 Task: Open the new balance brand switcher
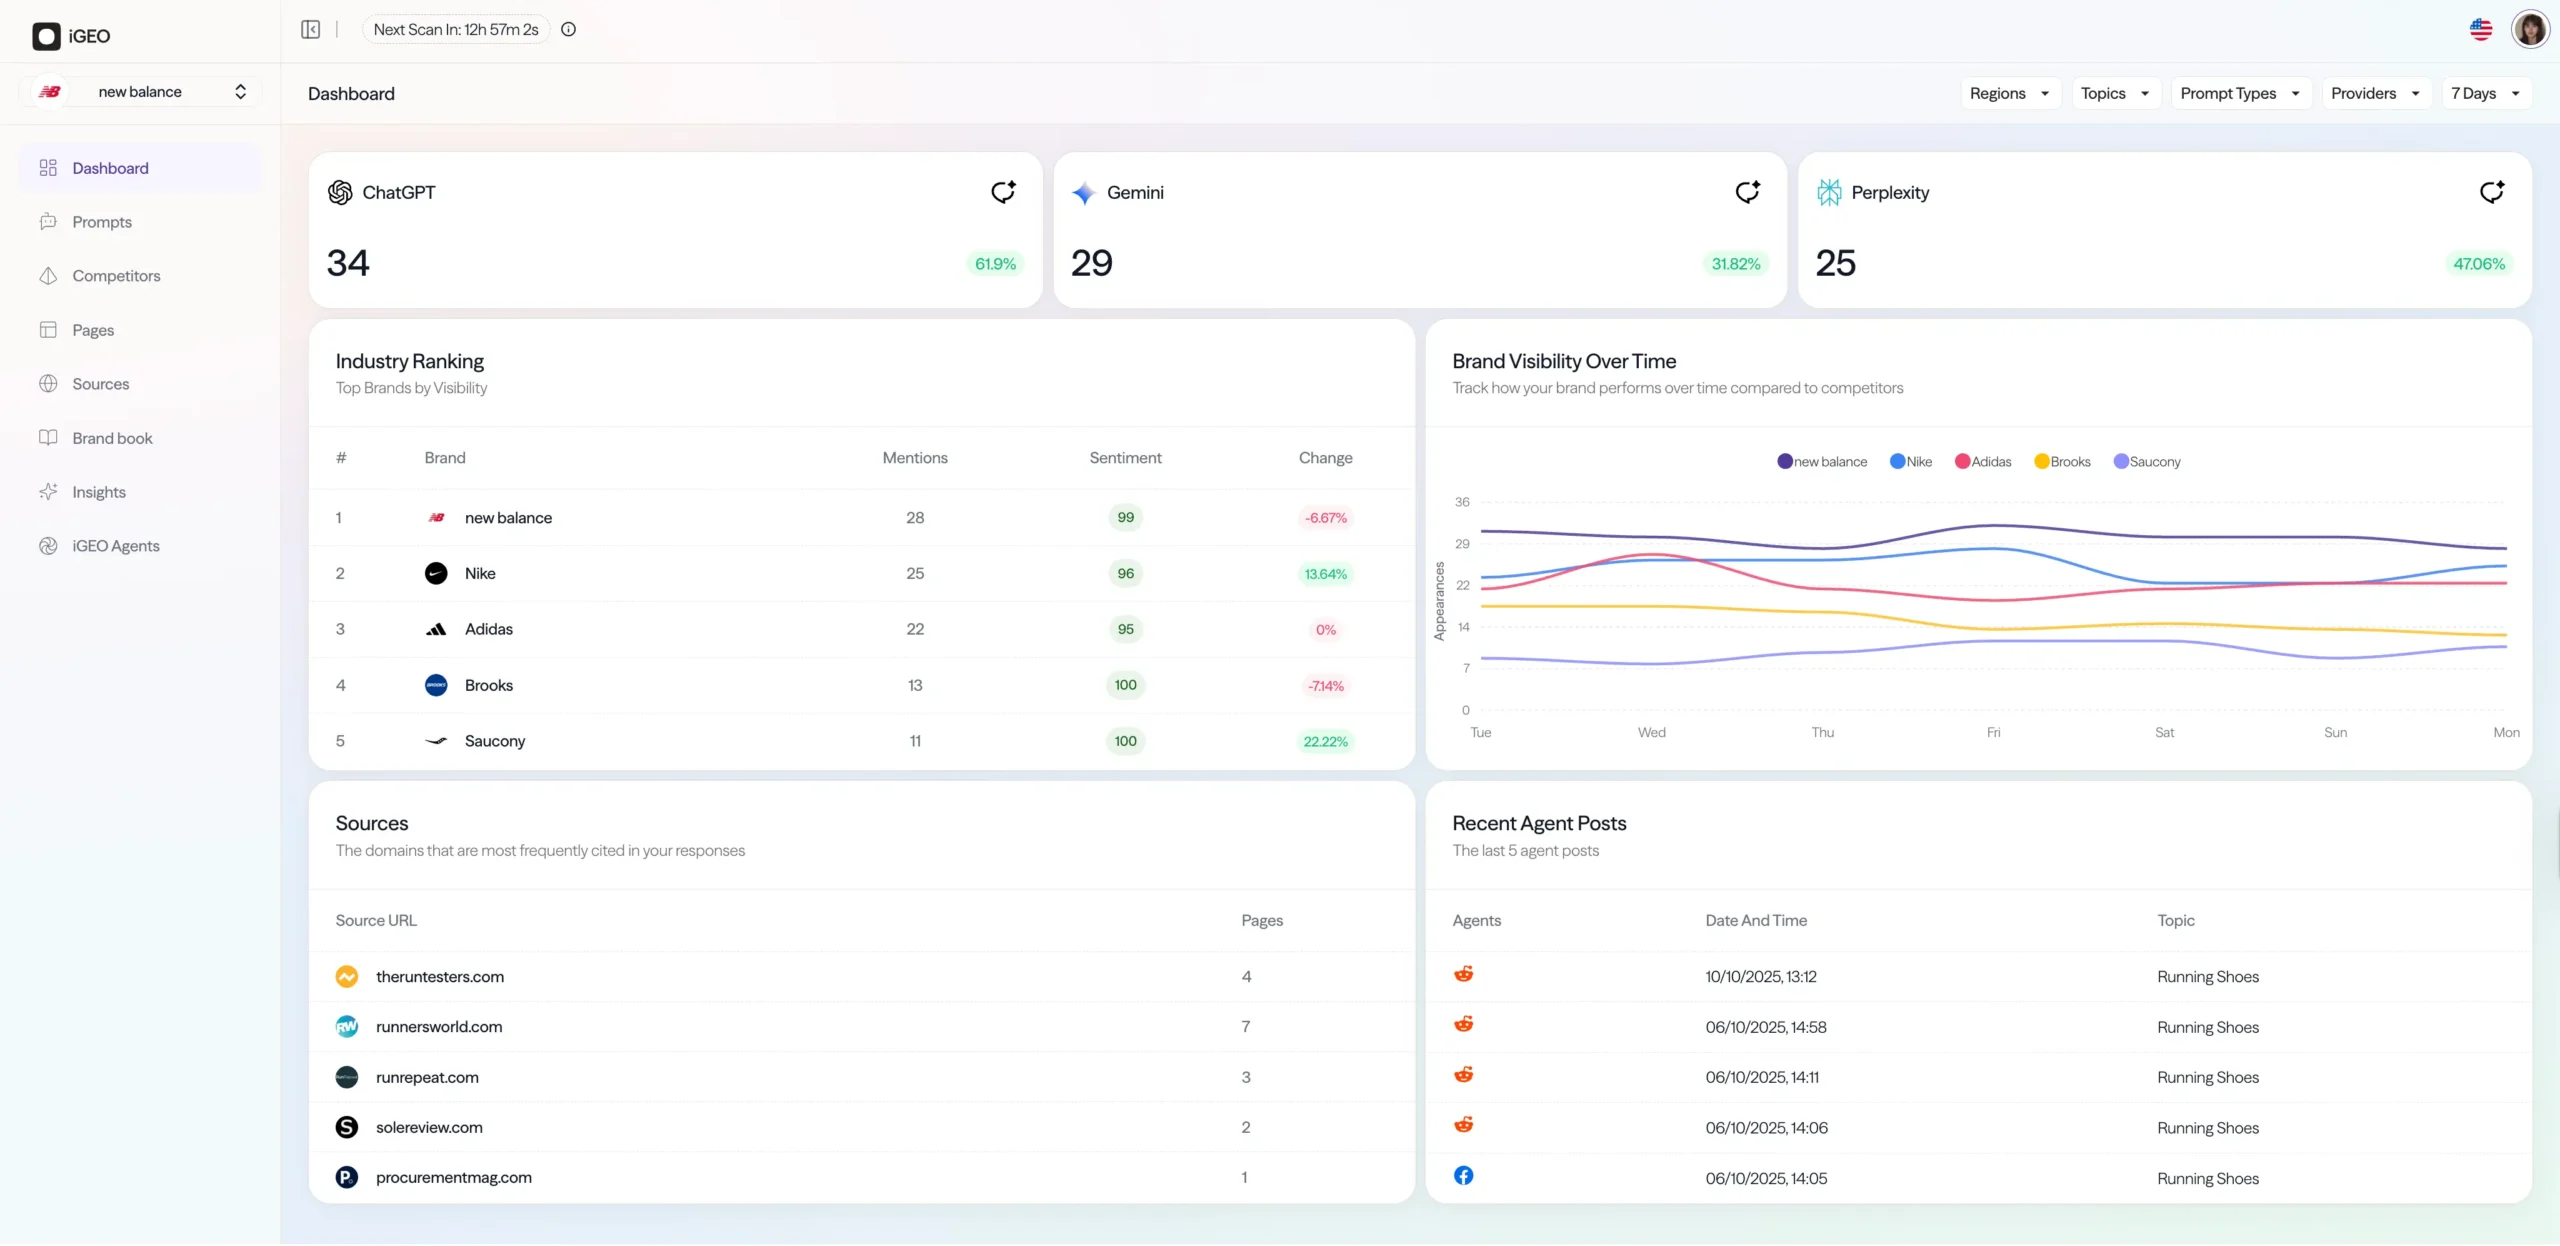[x=140, y=91]
